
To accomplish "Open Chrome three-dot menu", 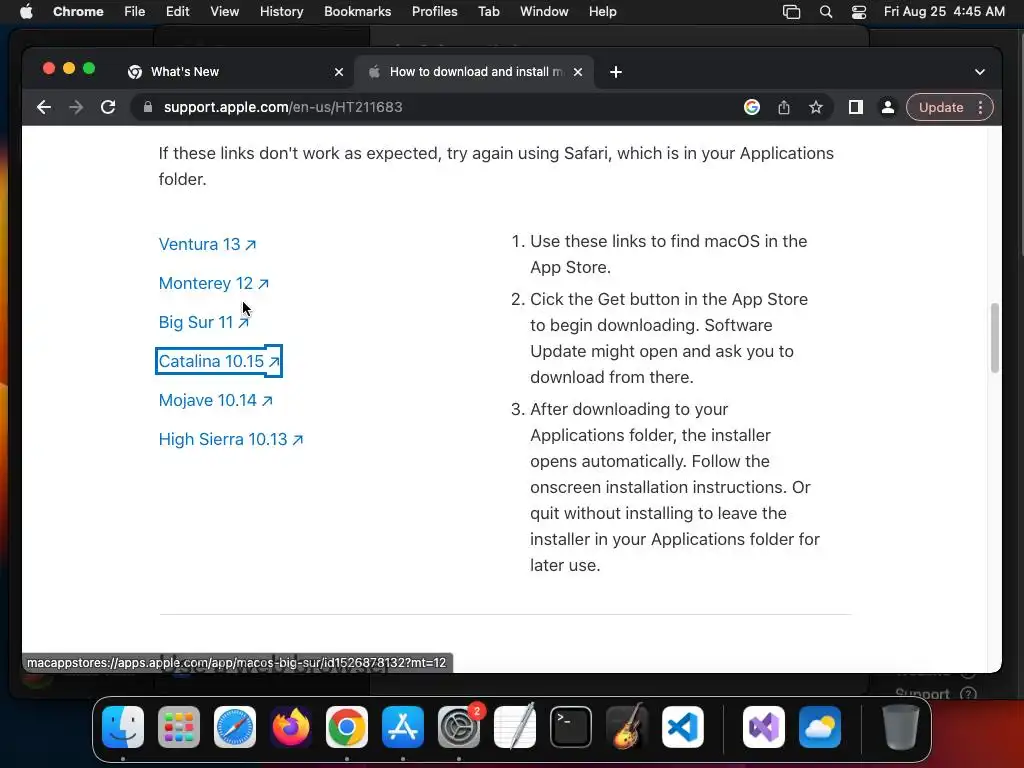I will coord(980,107).
